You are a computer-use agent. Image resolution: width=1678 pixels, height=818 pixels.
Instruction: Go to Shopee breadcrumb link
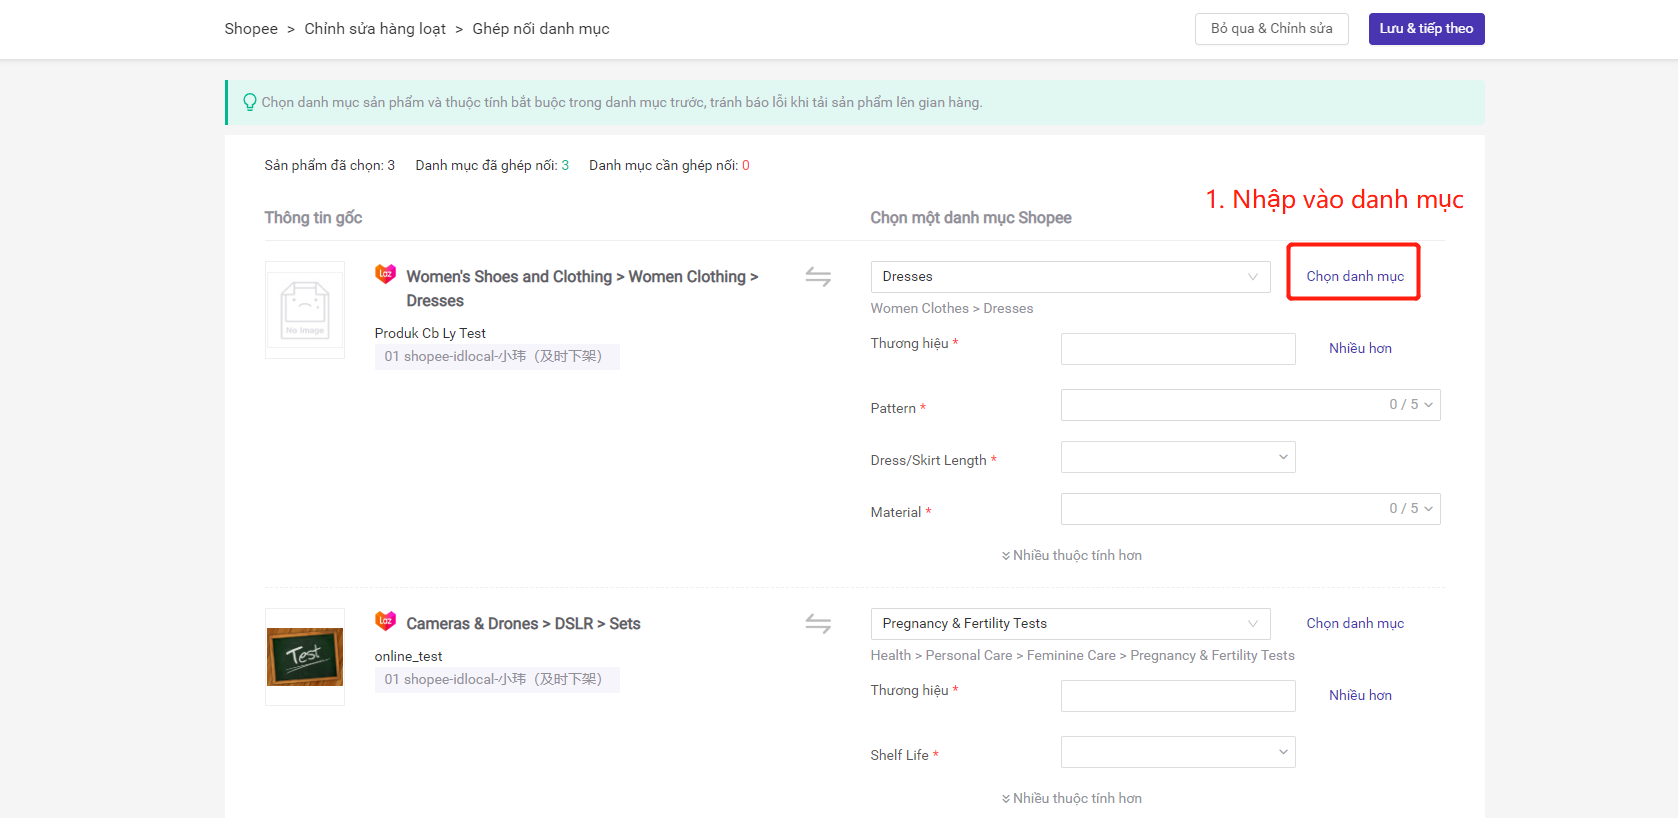coord(251,29)
